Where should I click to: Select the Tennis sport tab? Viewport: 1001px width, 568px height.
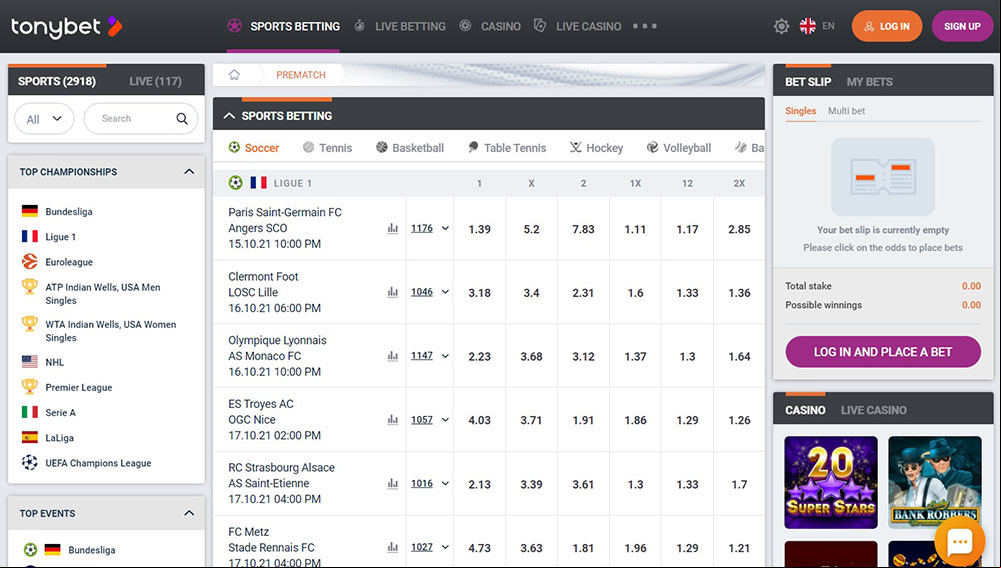tap(327, 148)
